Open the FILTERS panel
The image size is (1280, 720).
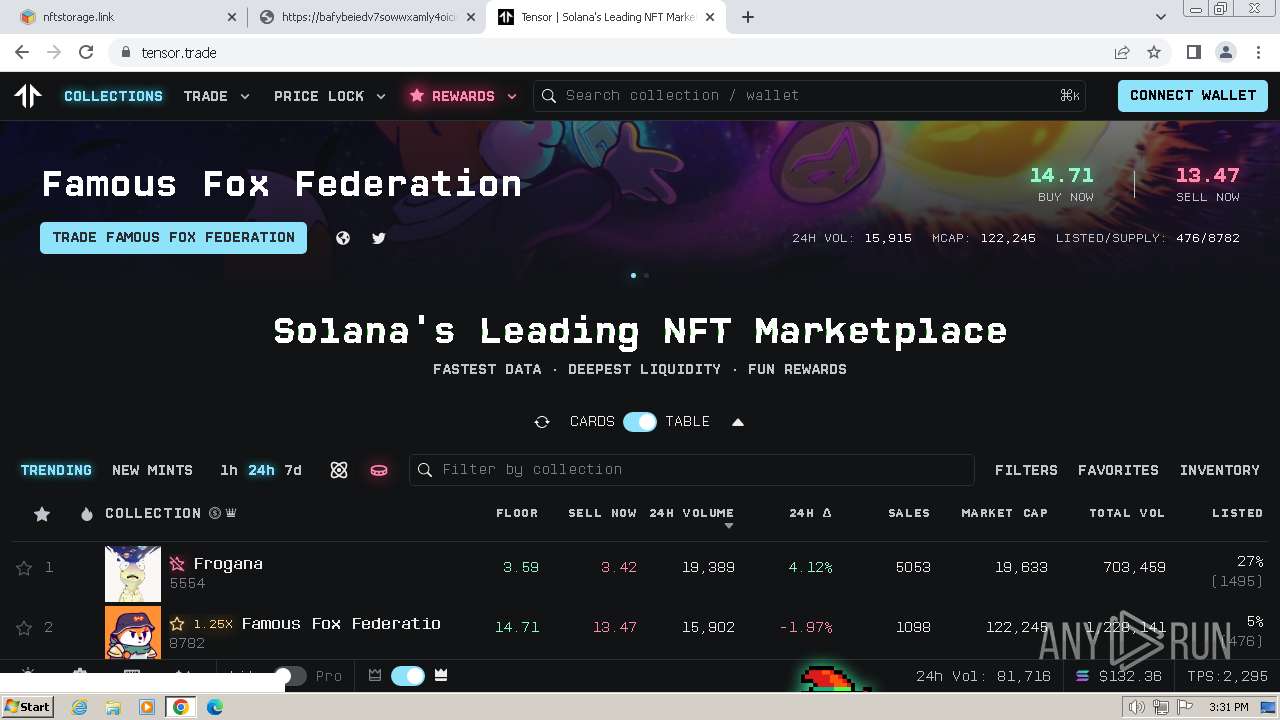tap(1026, 470)
